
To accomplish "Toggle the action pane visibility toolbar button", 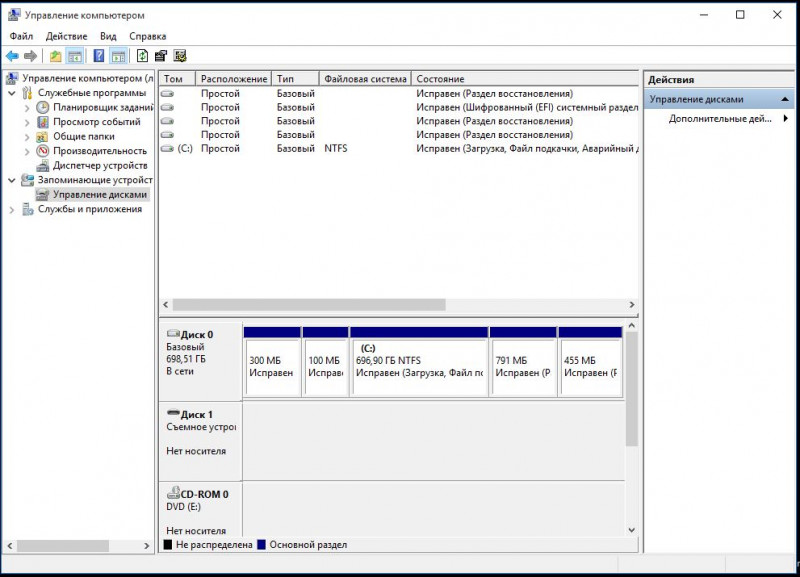I will [118, 56].
